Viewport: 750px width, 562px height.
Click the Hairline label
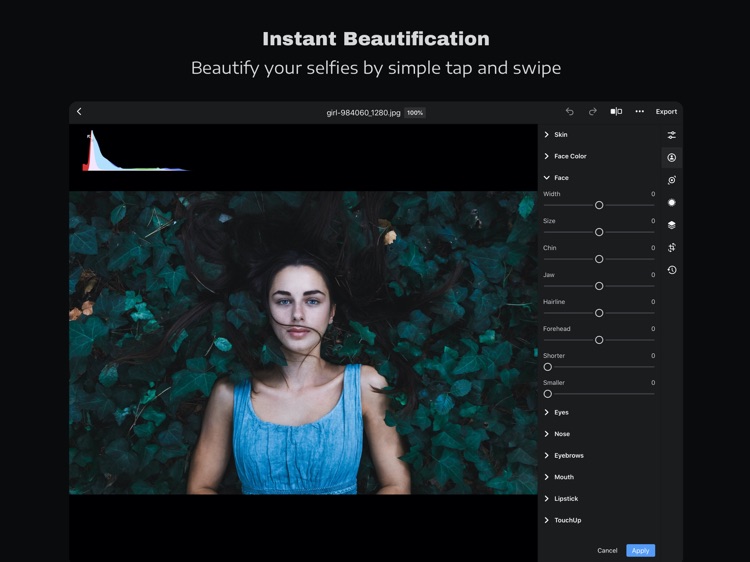[x=554, y=302]
